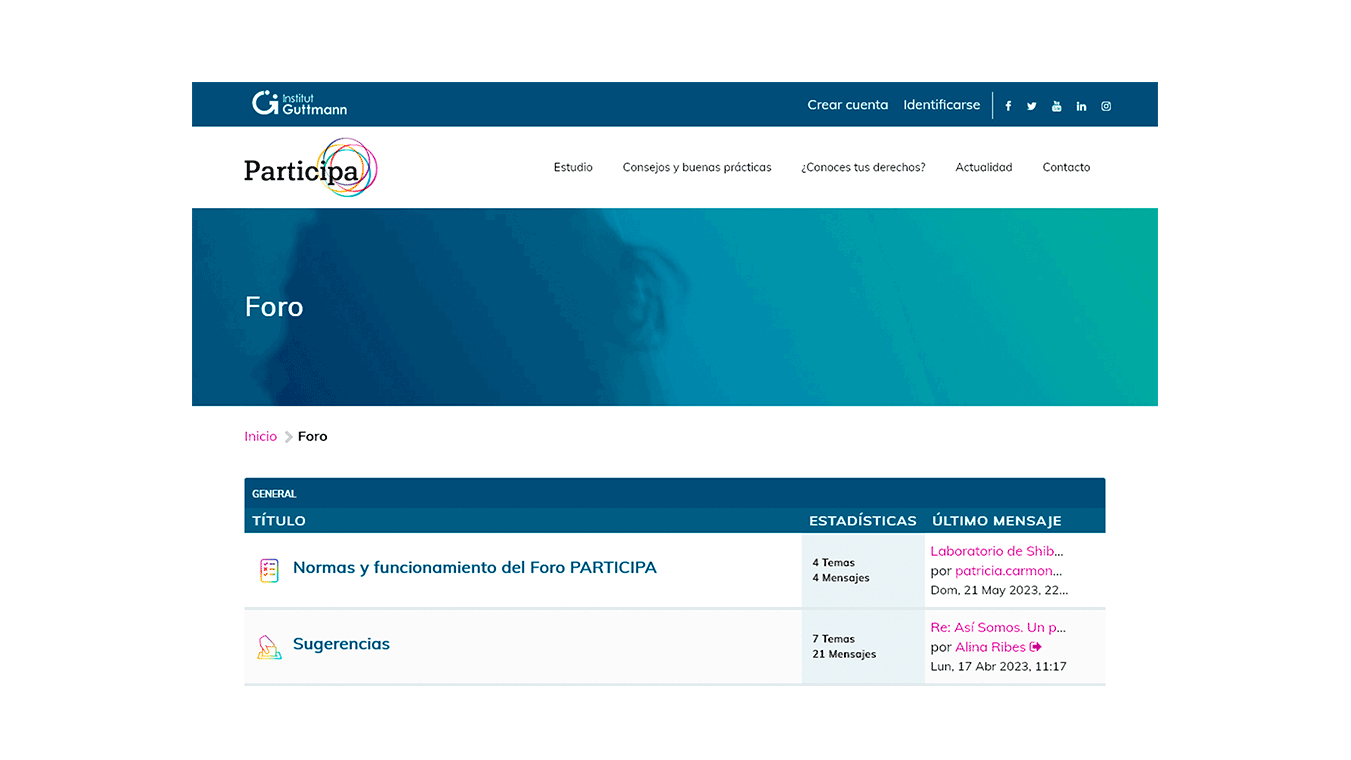Open the LinkedIn social icon

pyautogui.click(x=1081, y=106)
